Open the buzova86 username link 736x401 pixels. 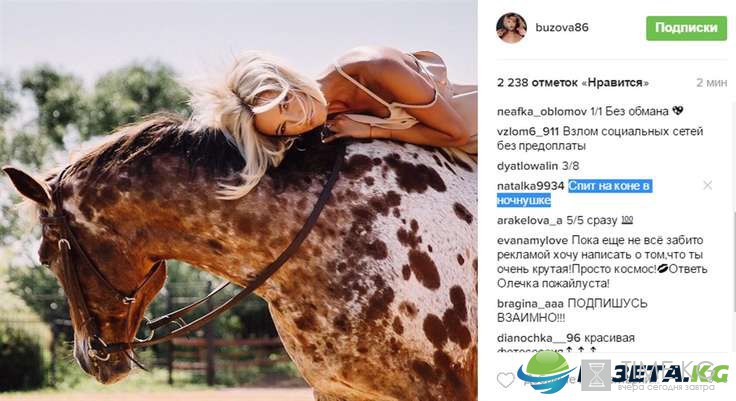tap(562, 27)
